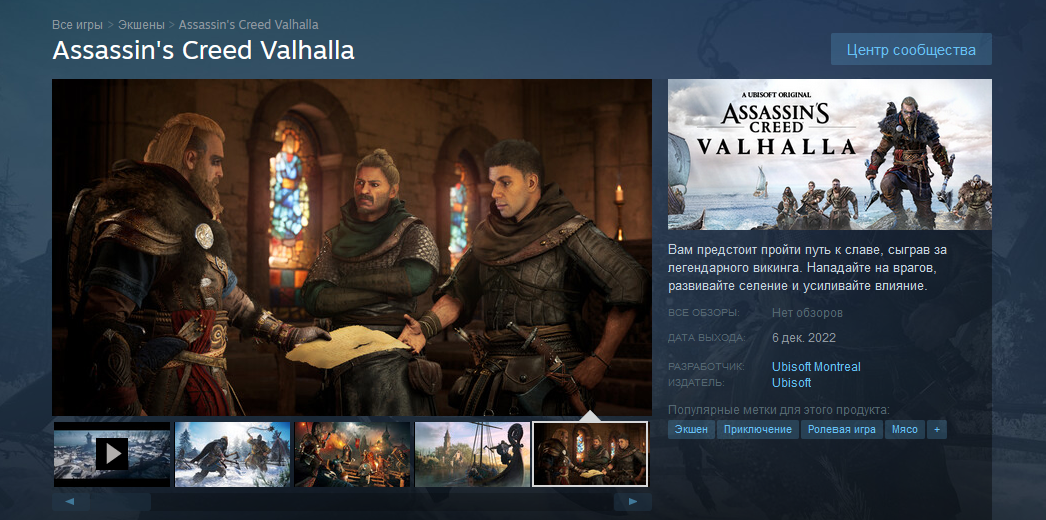
Task: Add a tag with the plus button
Action: coord(937,429)
